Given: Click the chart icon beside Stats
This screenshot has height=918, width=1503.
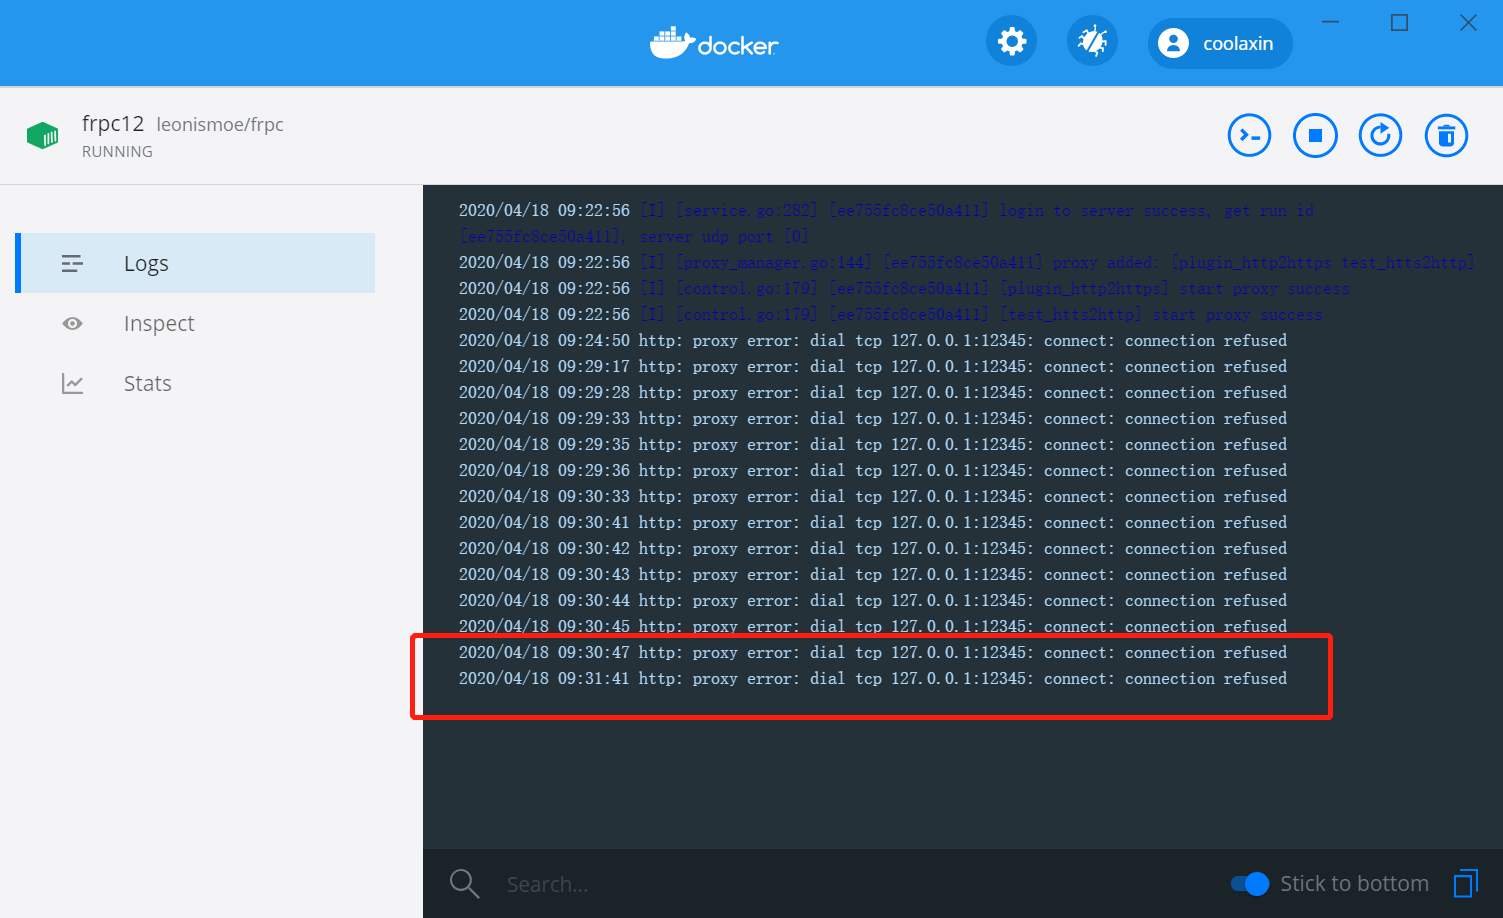Looking at the screenshot, I should pos(72,383).
